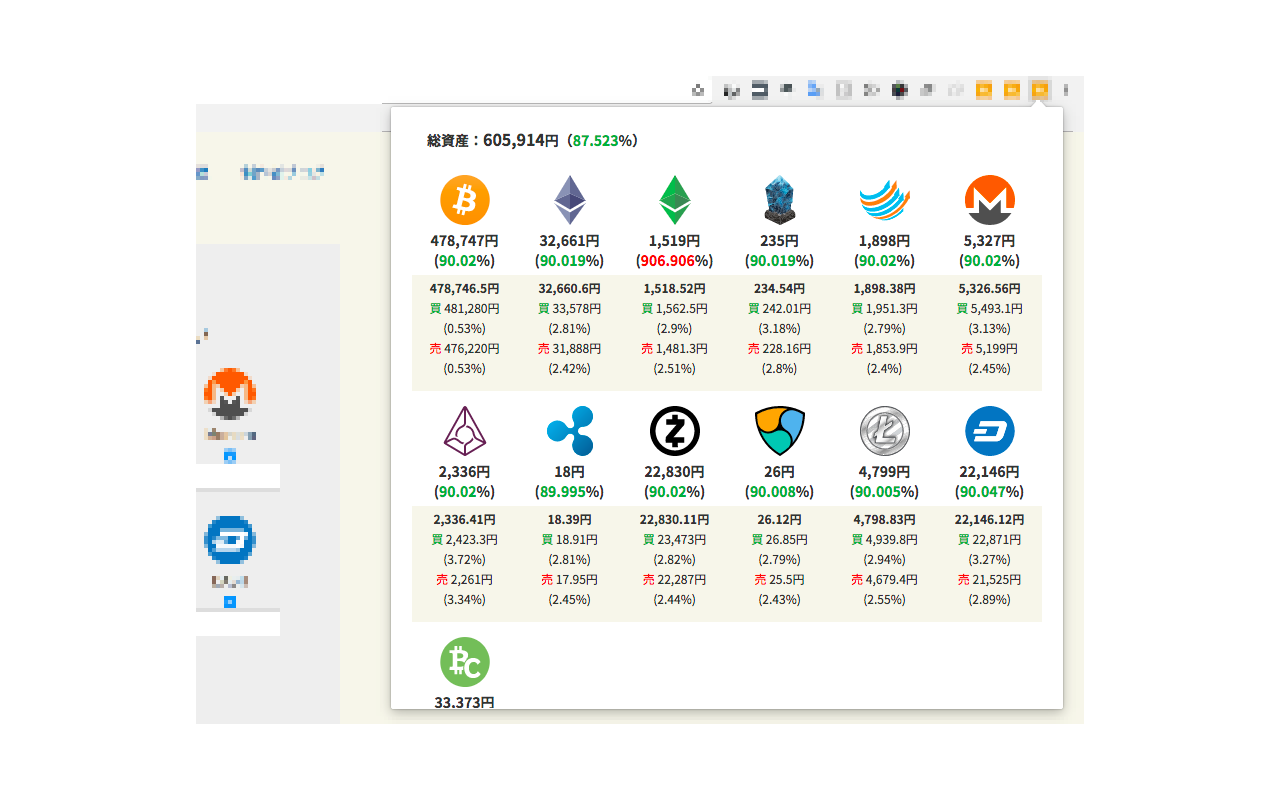Click the Lisk buy price 242.01円
This screenshot has height=800, width=1280.
pos(786,309)
